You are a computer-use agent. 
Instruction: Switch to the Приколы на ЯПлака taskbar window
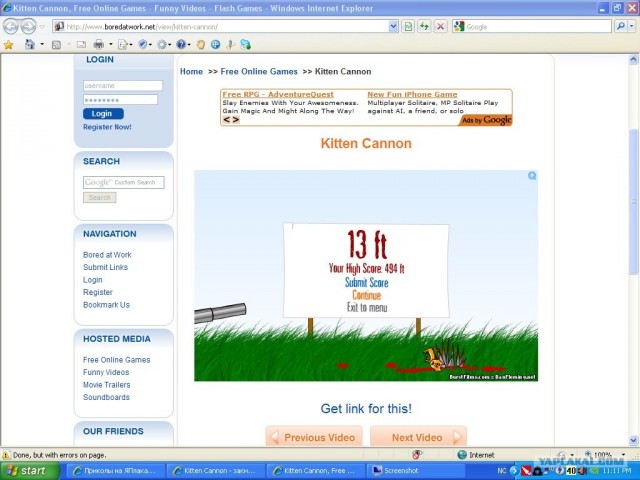(x=115, y=471)
